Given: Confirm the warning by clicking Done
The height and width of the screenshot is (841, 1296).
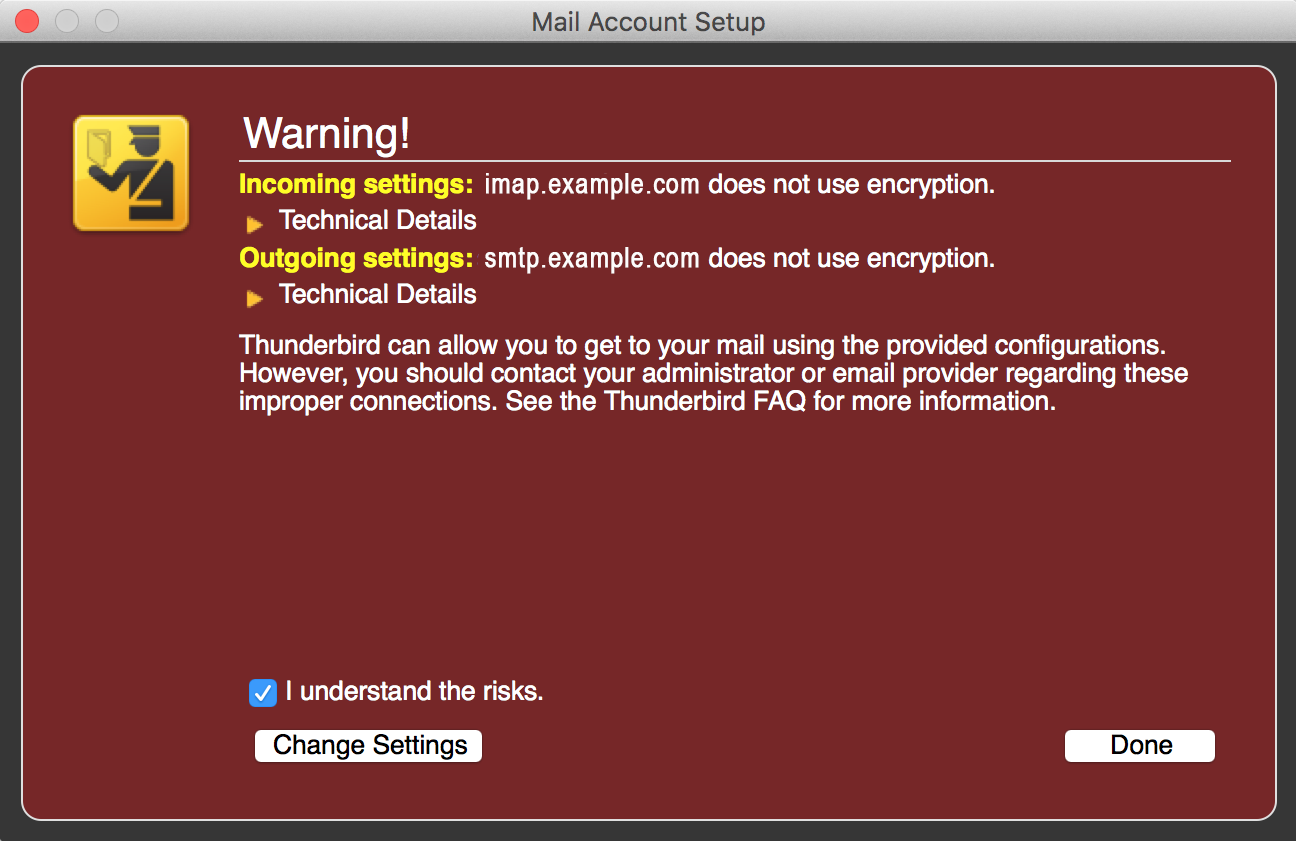Looking at the screenshot, I should (1139, 745).
